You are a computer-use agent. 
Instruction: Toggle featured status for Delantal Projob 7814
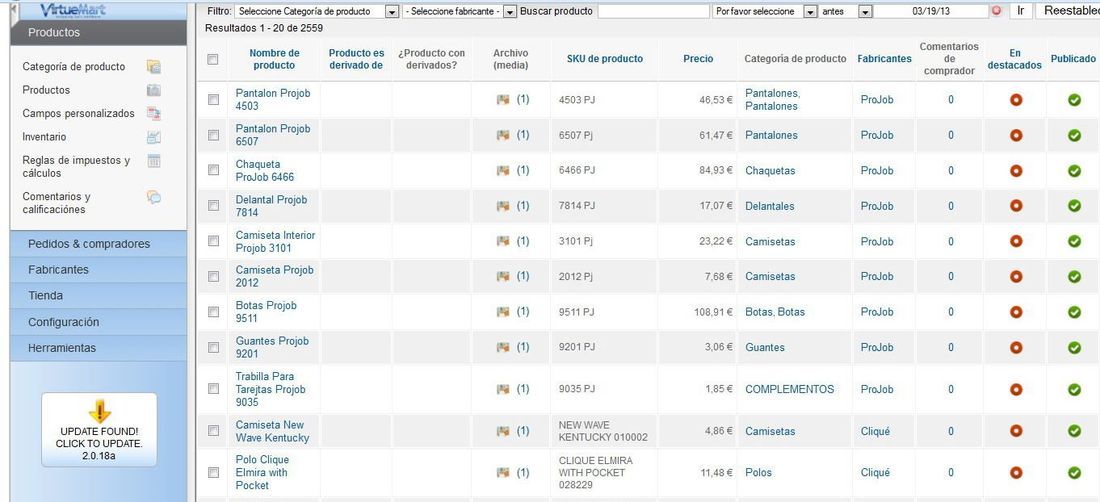[1016, 205]
